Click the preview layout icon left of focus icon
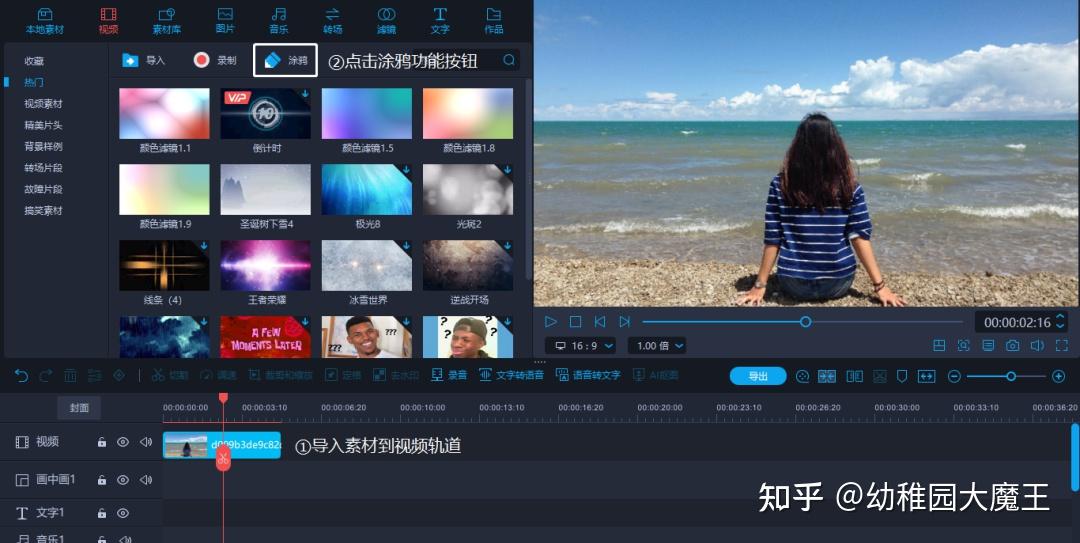Screen dimensions: 1080x543 [939, 346]
